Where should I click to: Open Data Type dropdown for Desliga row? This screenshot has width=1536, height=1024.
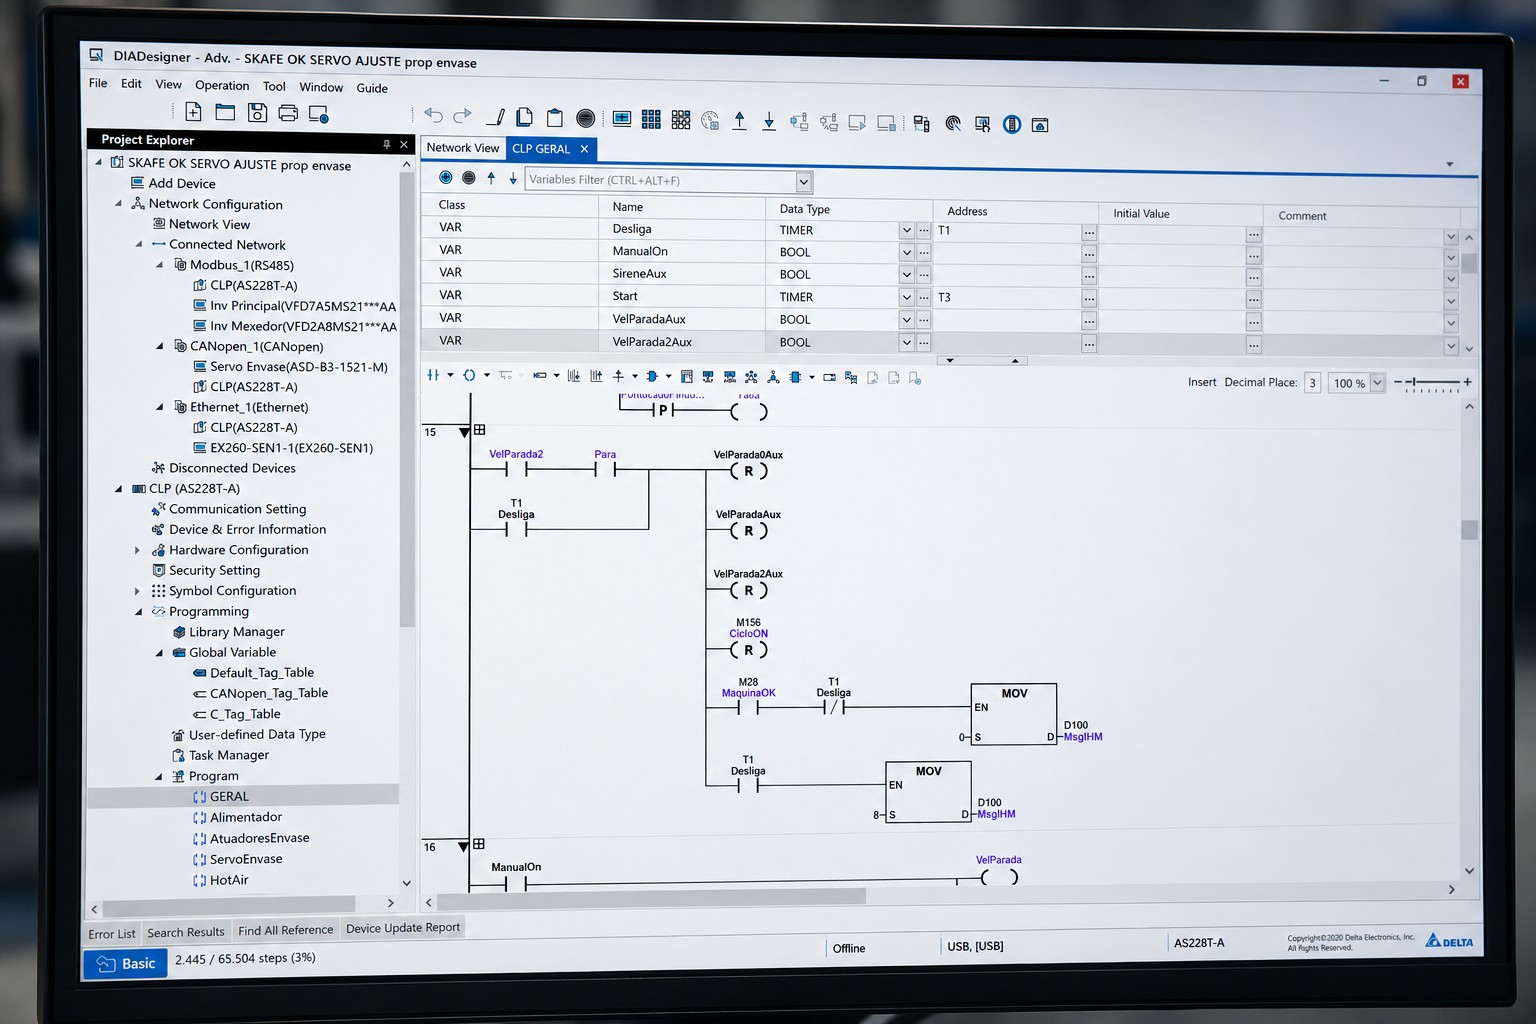[x=906, y=230]
